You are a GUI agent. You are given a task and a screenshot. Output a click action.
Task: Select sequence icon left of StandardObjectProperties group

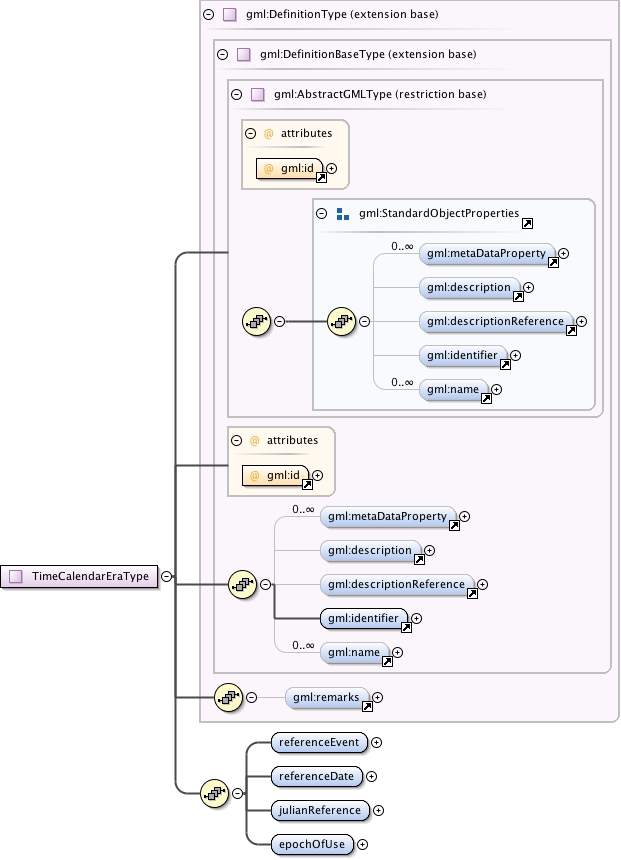(256, 321)
